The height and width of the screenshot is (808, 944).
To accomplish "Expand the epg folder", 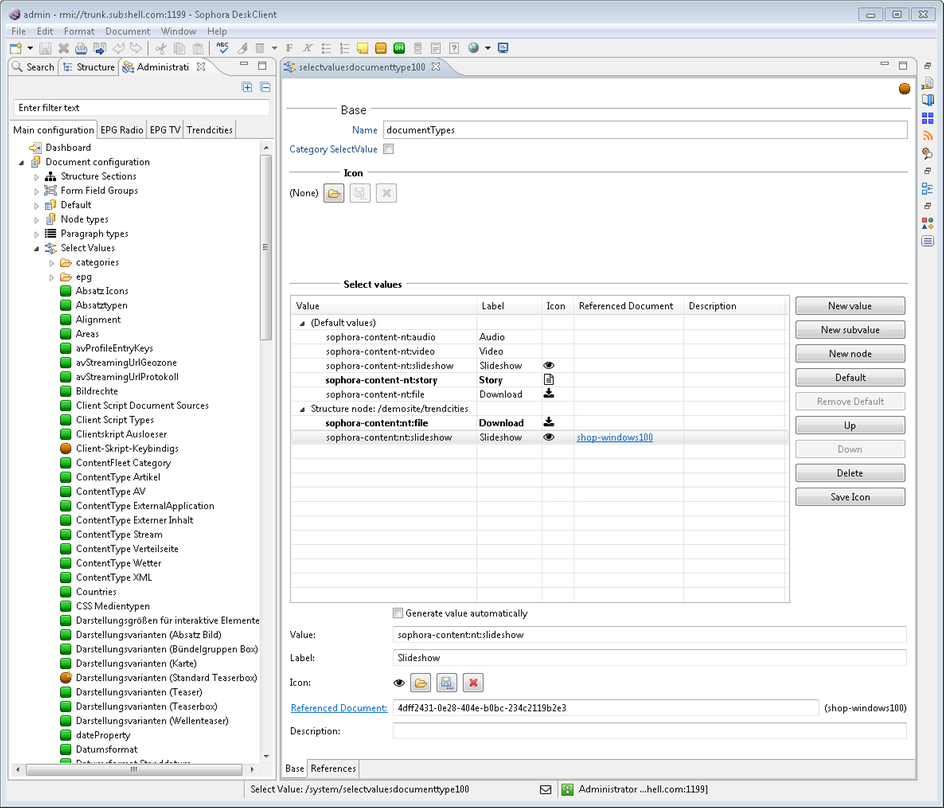I will pos(52,278).
